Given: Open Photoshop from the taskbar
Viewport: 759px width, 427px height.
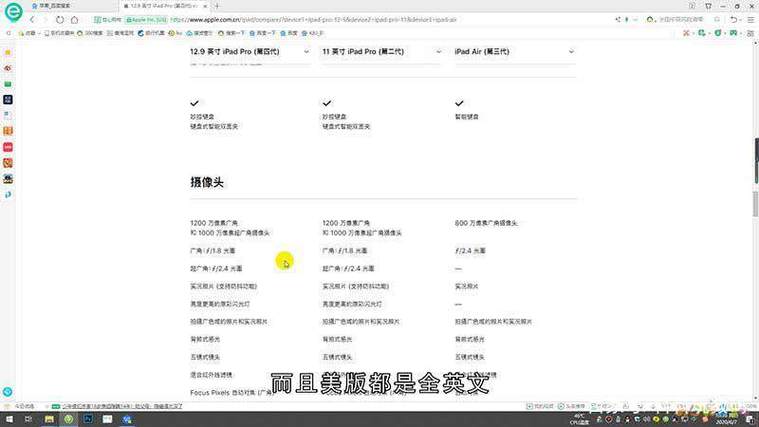Looking at the screenshot, I should (88, 419).
